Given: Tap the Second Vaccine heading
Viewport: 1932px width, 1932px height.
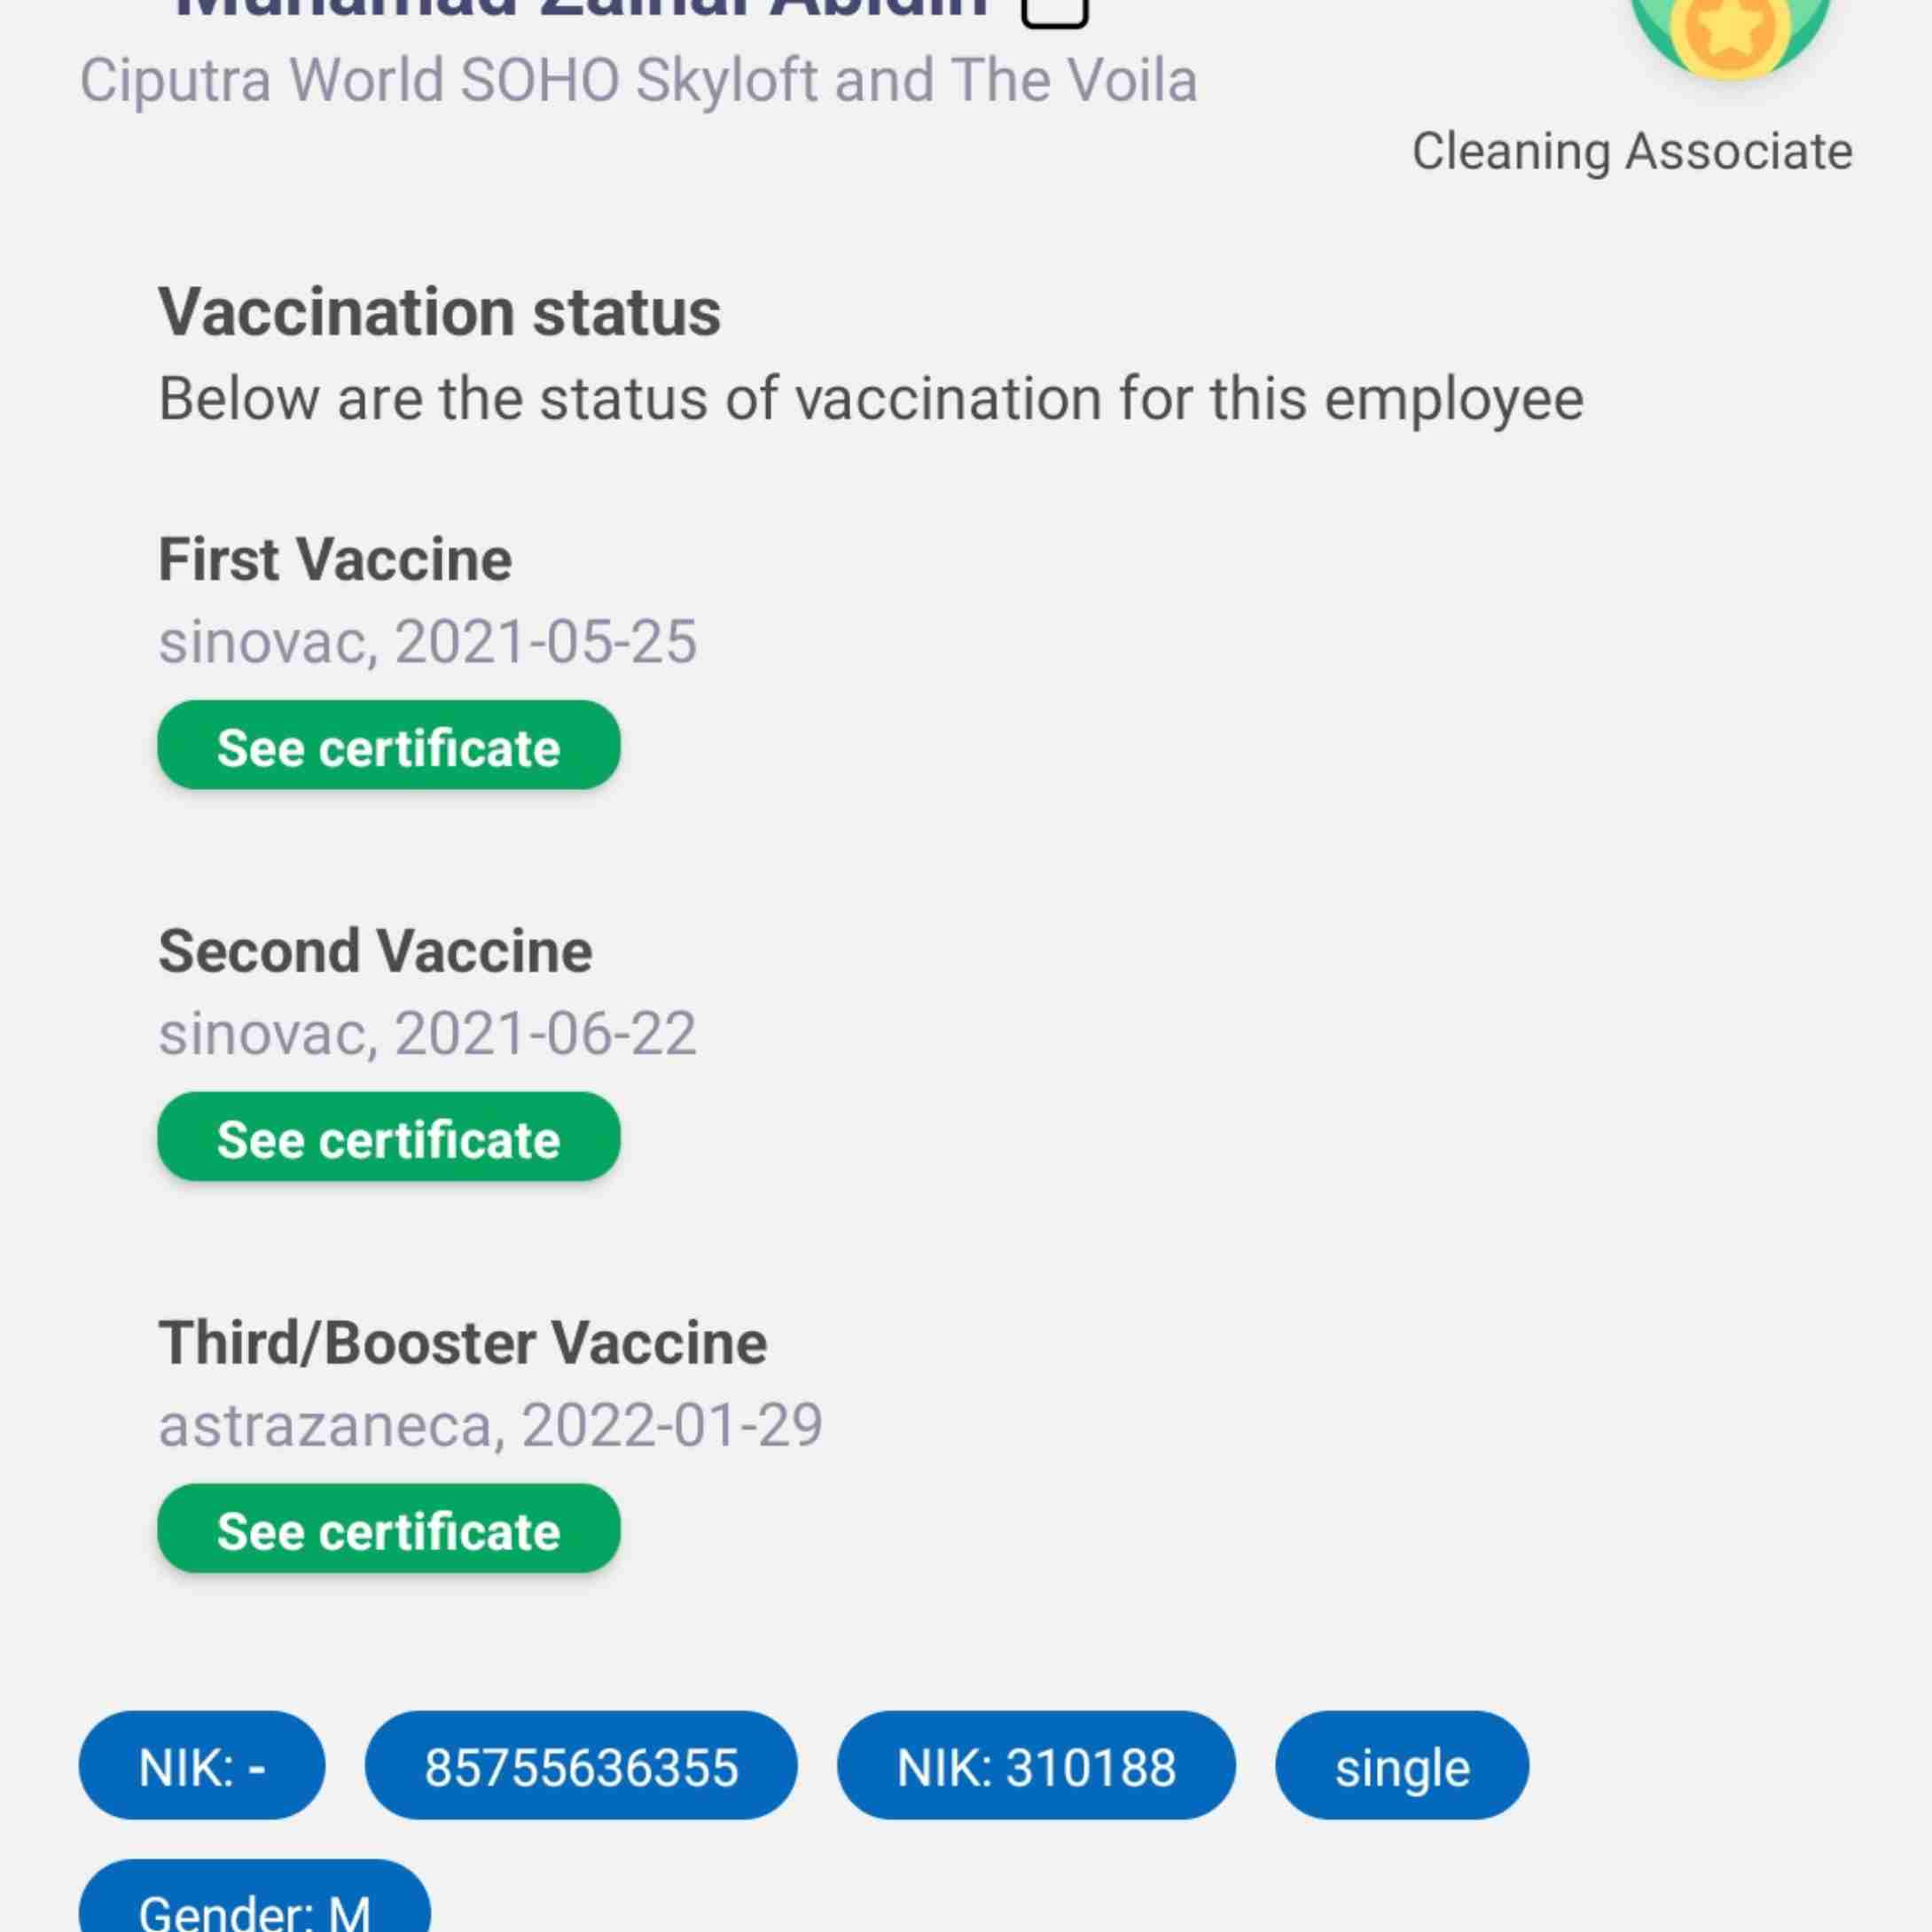Looking at the screenshot, I should click(375, 951).
